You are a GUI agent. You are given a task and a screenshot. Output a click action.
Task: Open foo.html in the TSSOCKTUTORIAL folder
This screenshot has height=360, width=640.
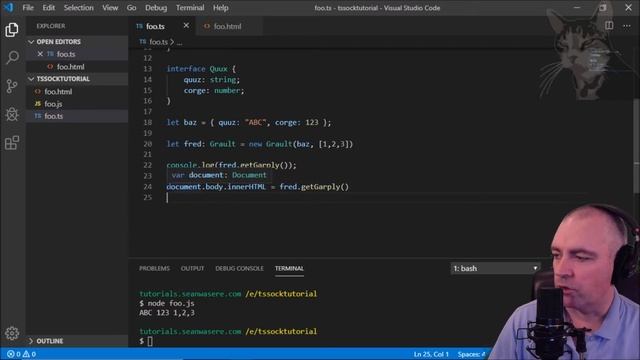tap(77, 91)
